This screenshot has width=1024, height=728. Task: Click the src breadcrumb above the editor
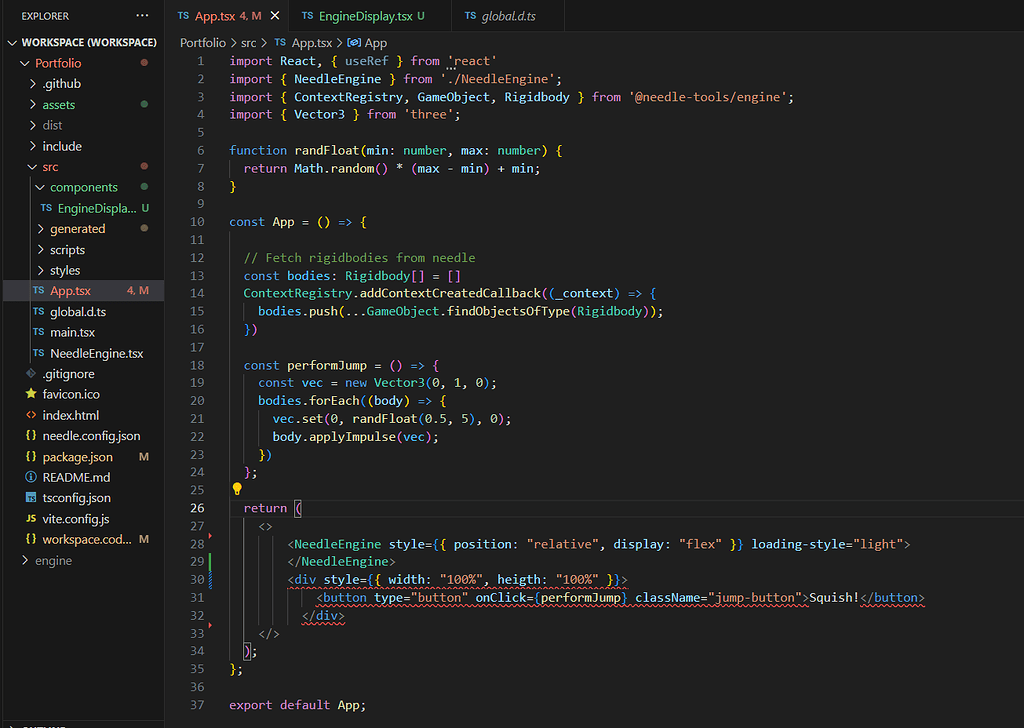click(x=248, y=42)
